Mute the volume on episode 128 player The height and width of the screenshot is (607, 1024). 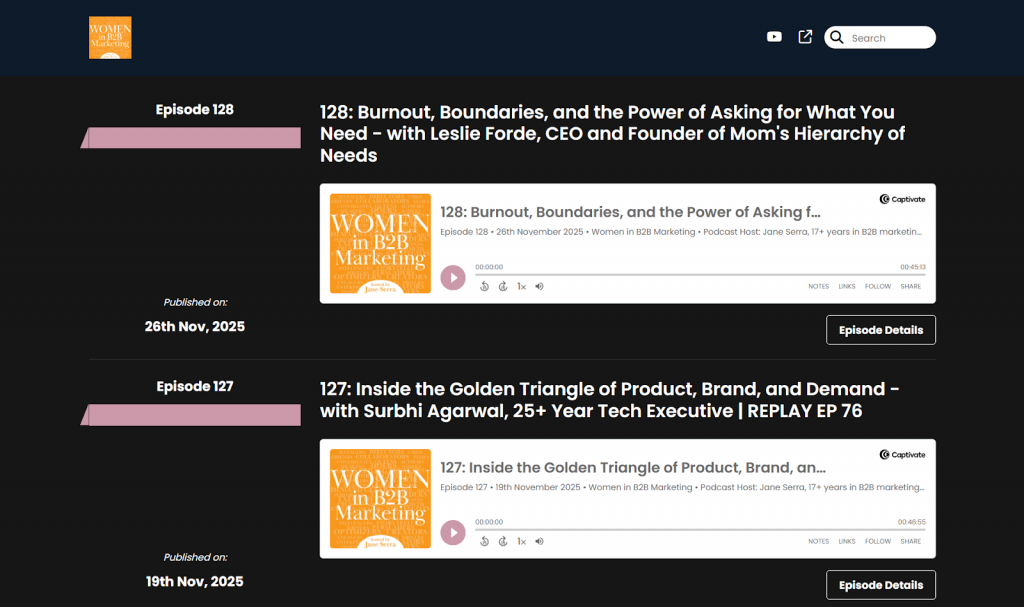click(539, 287)
